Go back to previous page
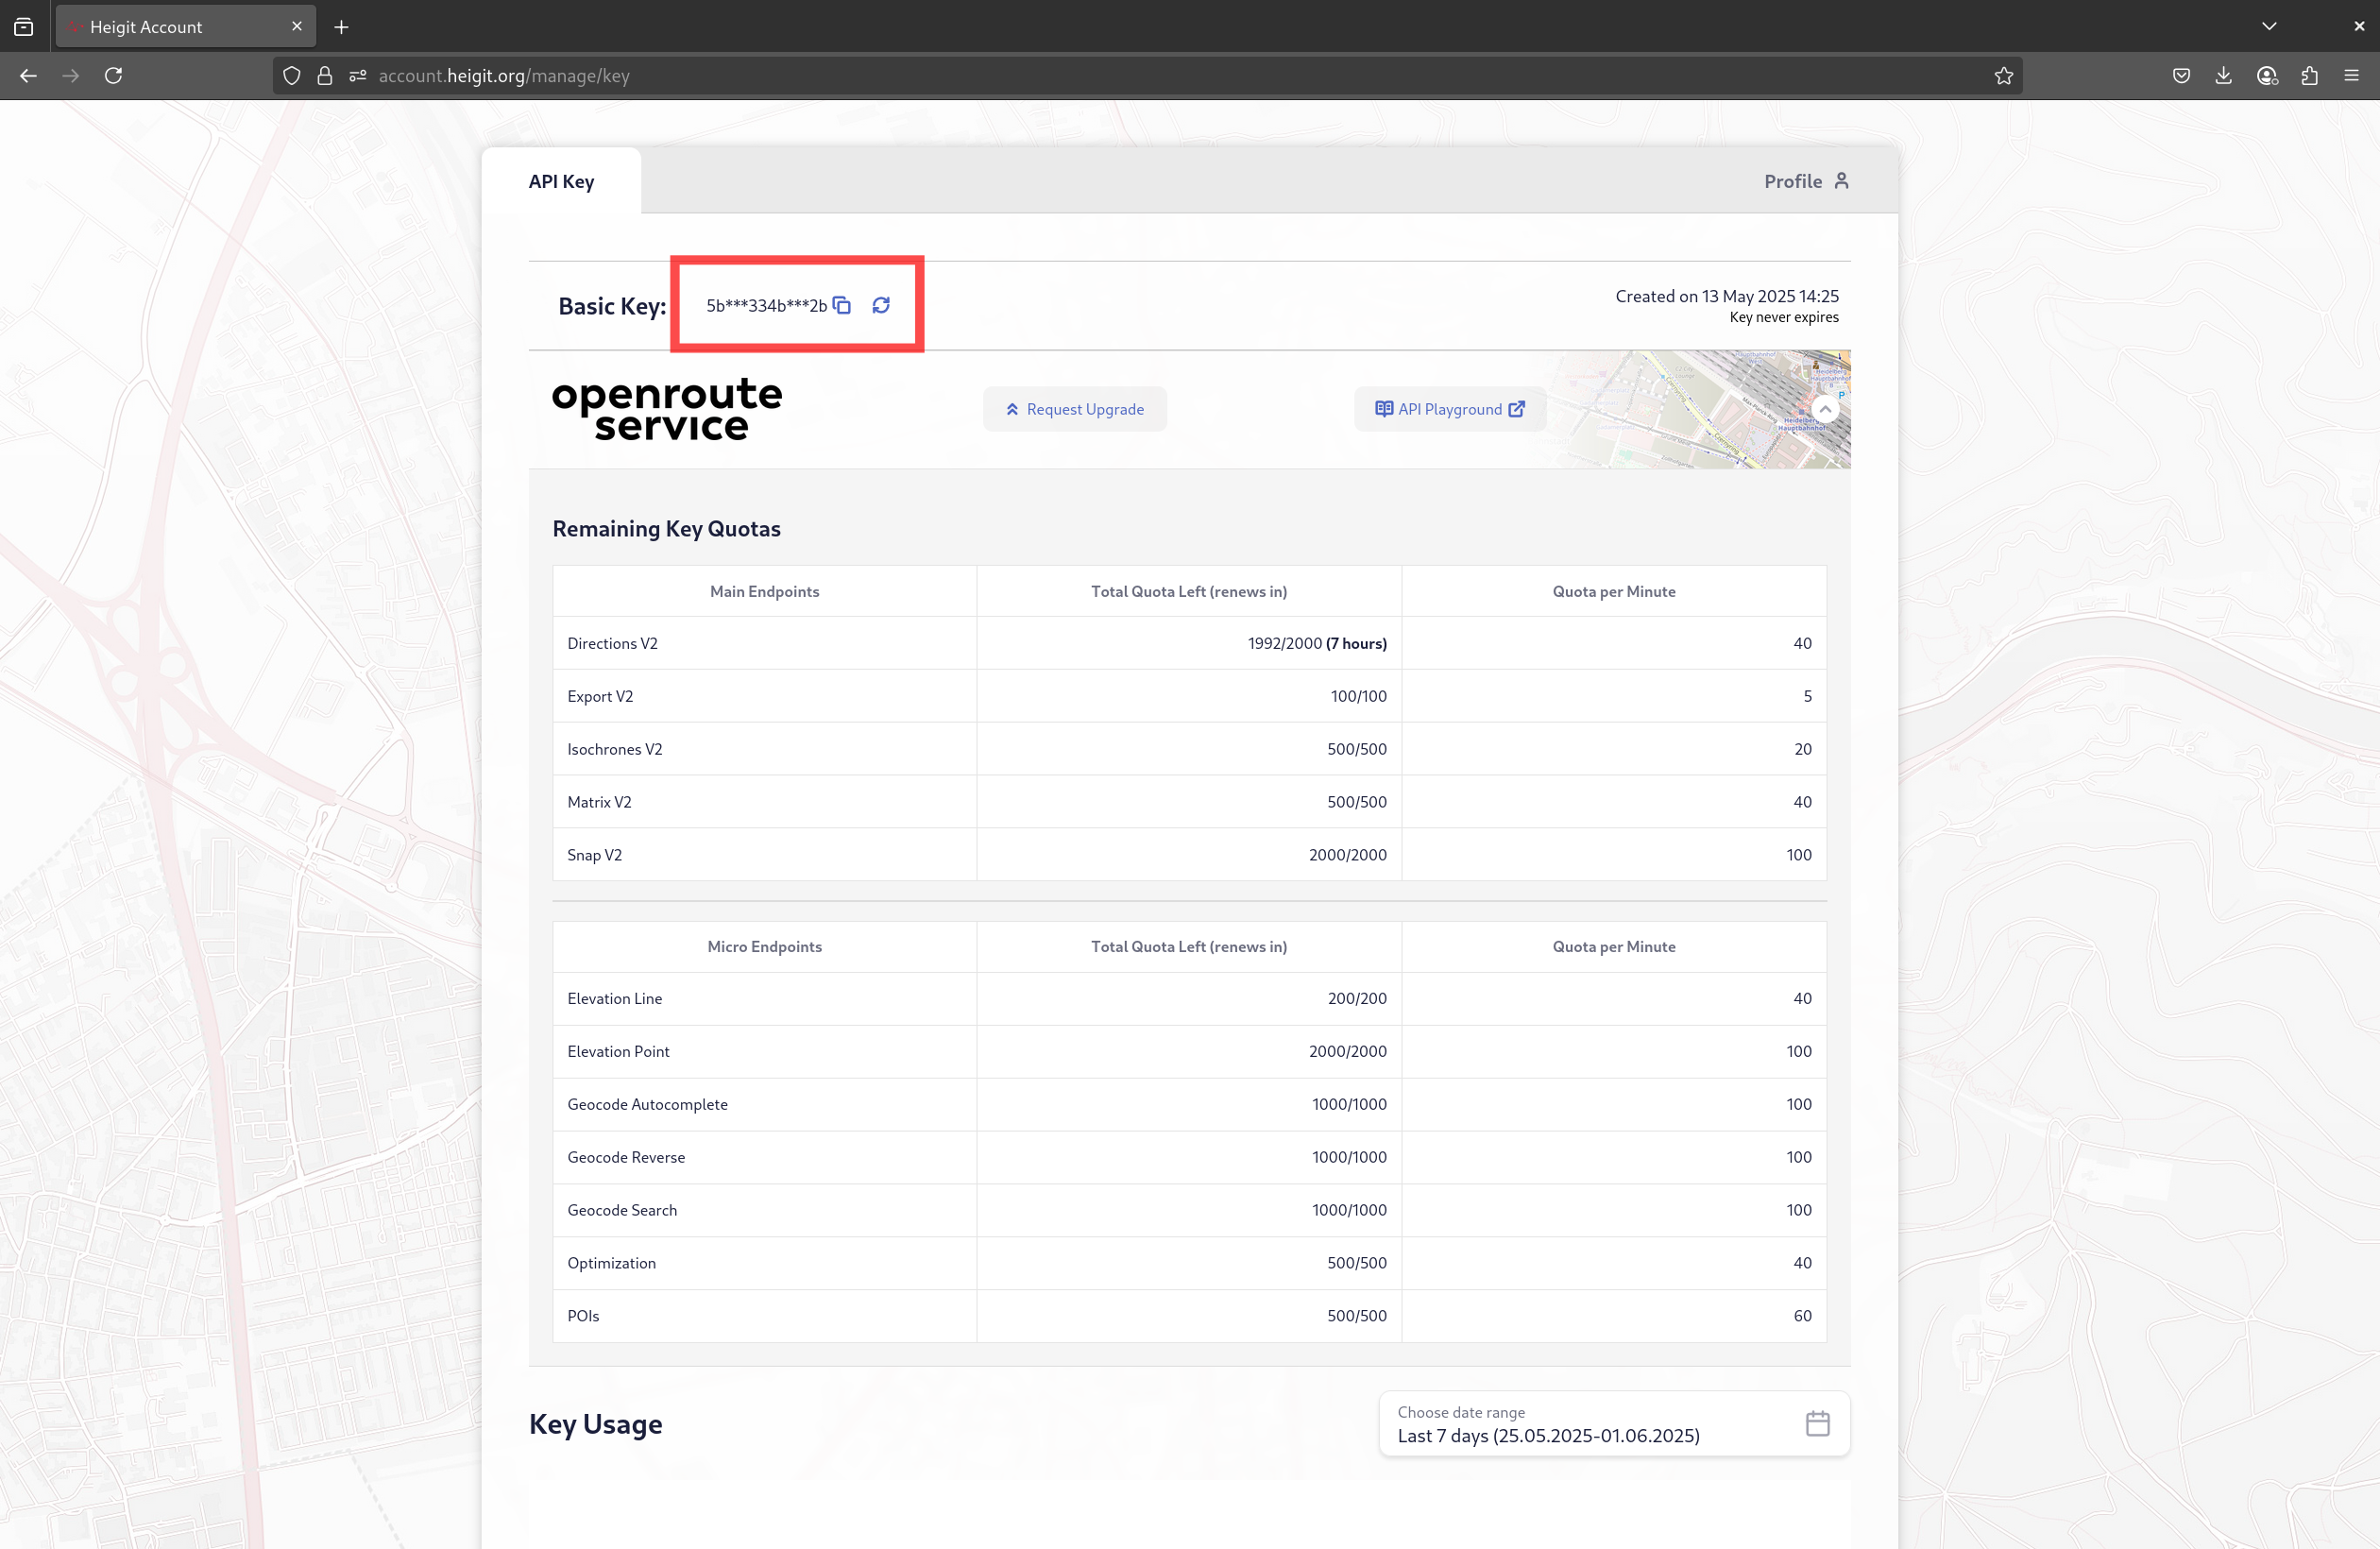The image size is (2380, 1549). 28,76
